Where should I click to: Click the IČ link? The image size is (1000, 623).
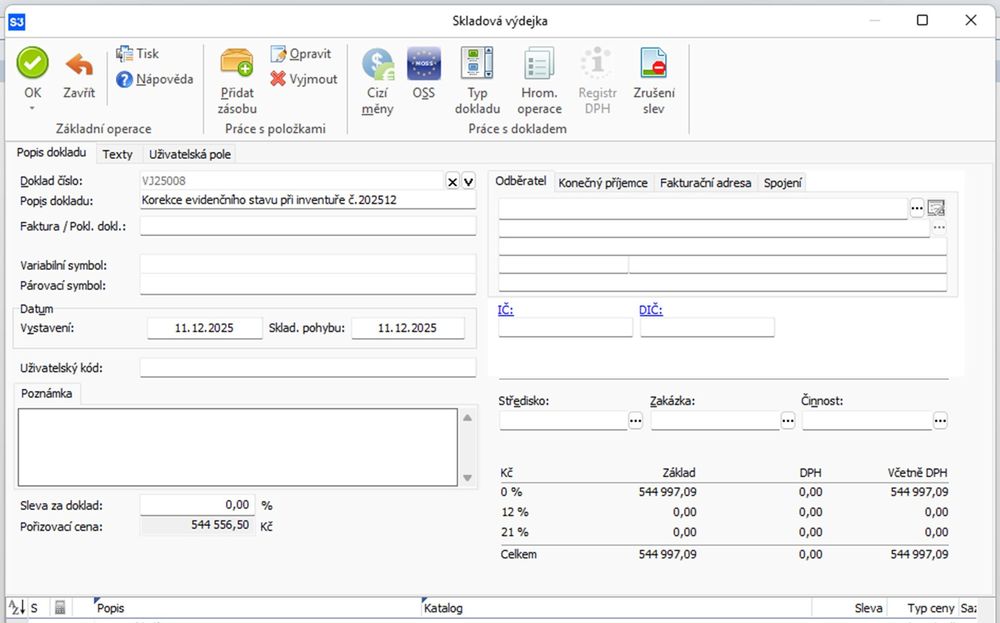pyautogui.click(x=505, y=310)
